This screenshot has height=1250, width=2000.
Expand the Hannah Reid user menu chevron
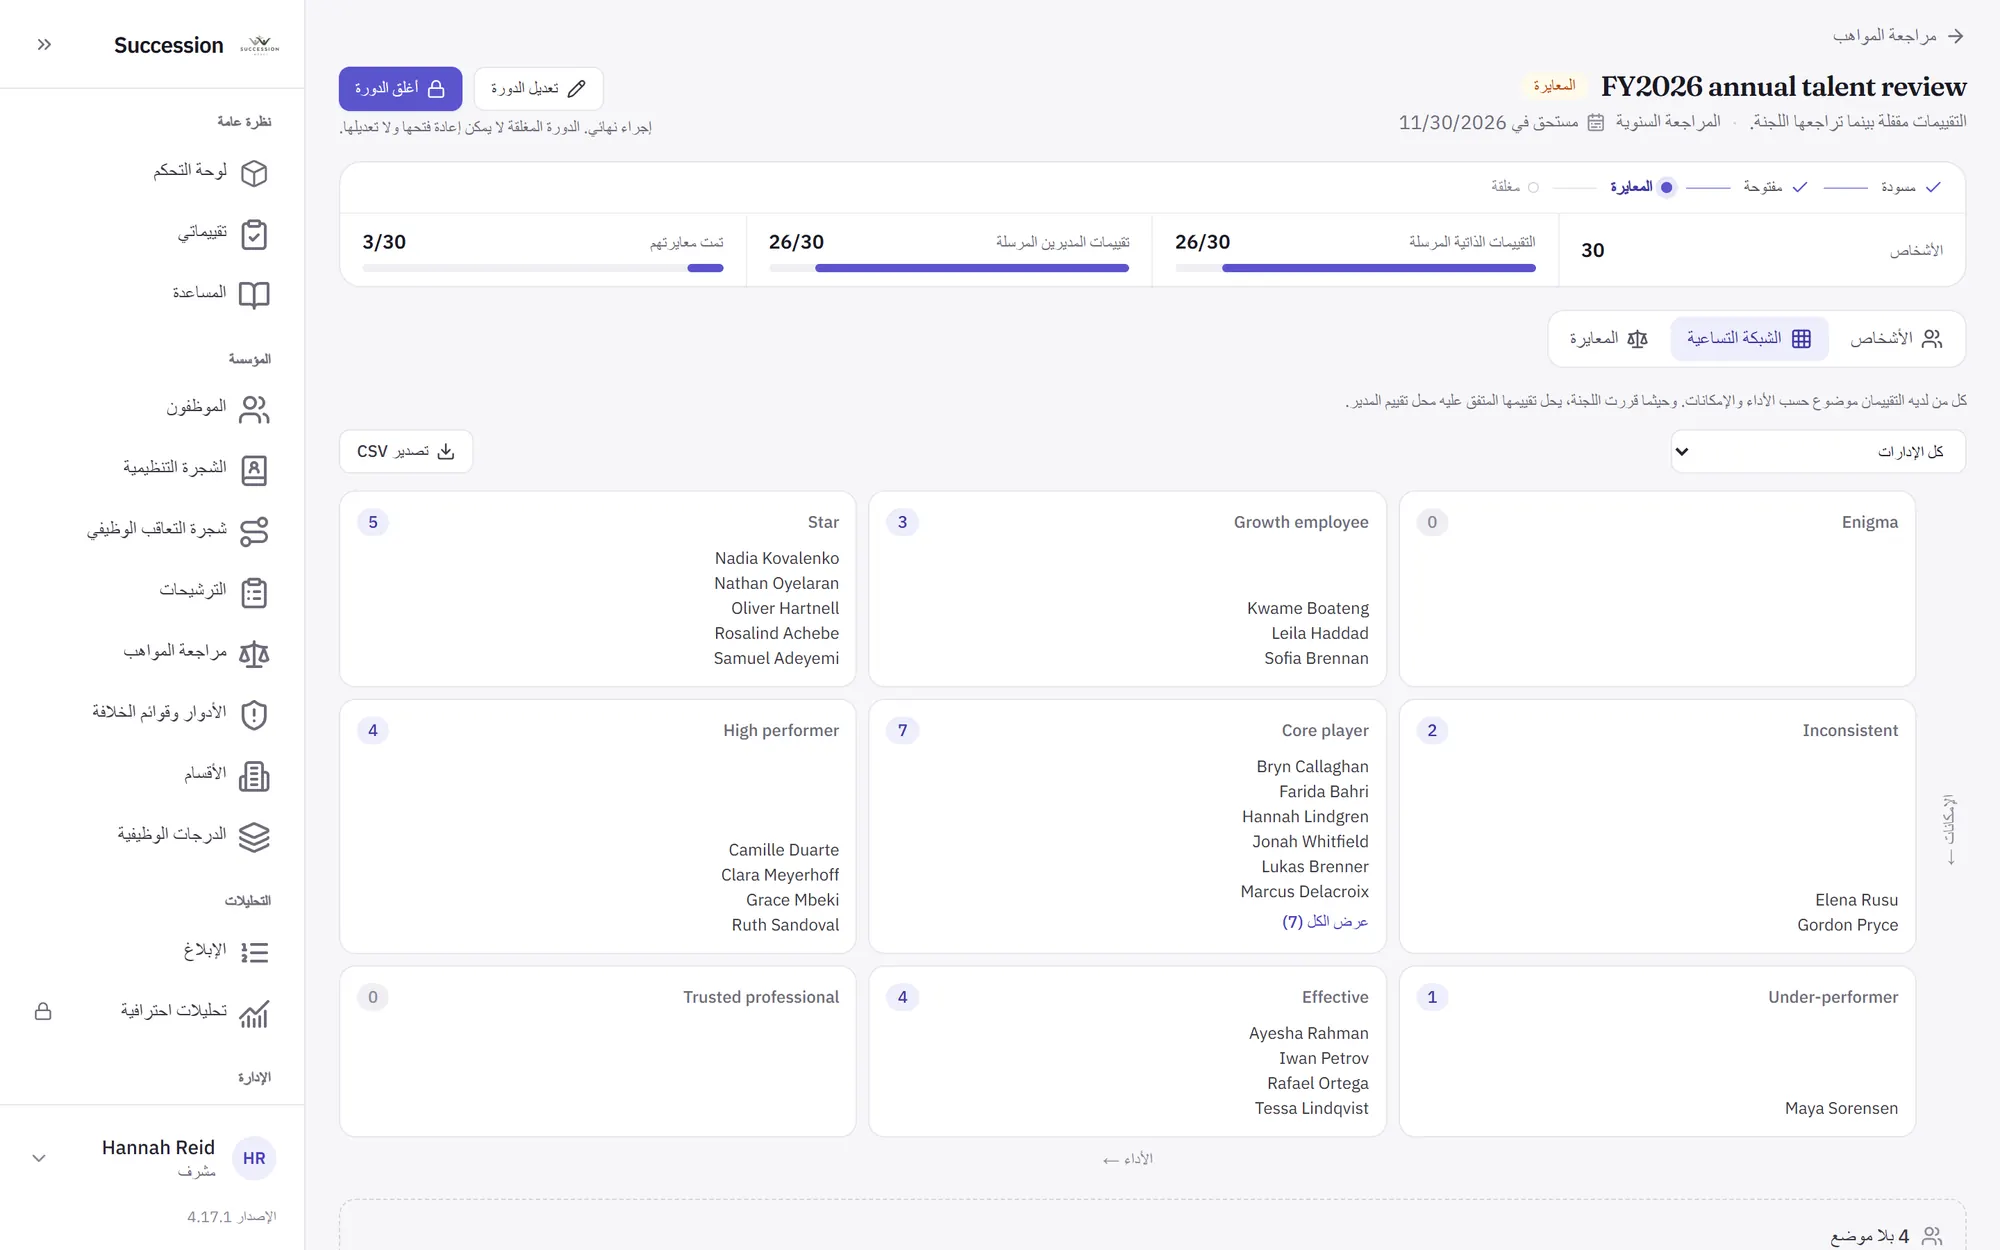(39, 1158)
